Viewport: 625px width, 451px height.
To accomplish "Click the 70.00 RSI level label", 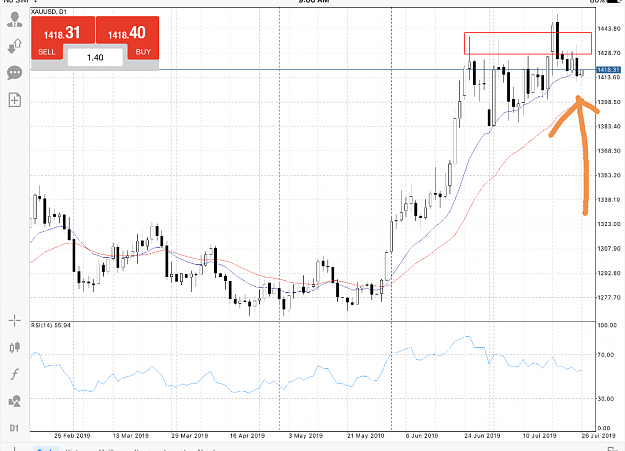I will 606,354.
